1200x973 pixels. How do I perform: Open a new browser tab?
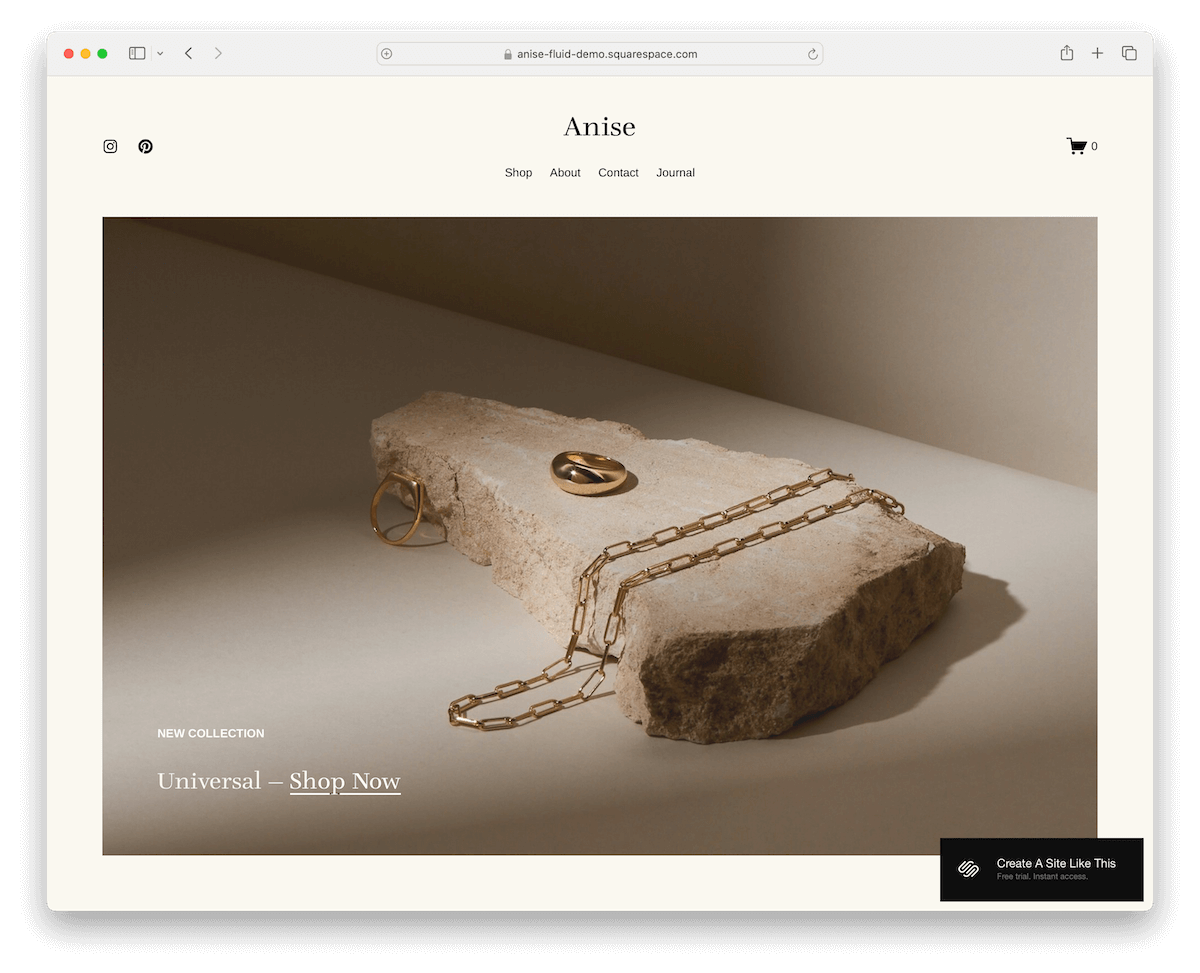[x=1097, y=53]
